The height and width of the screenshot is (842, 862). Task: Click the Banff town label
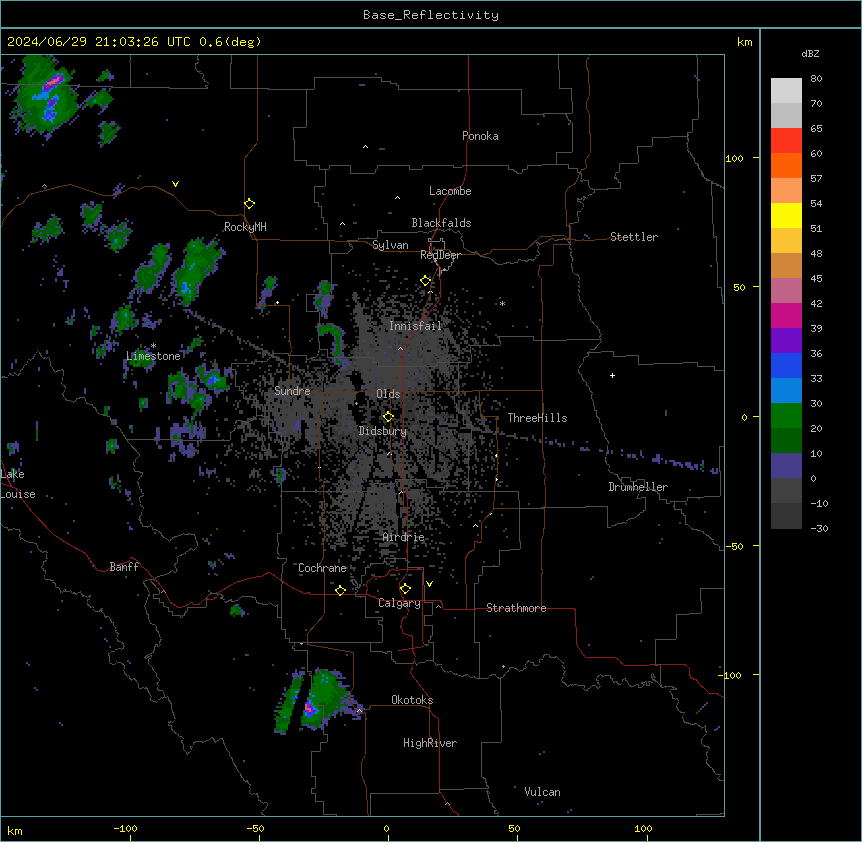[x=124, y=567]
